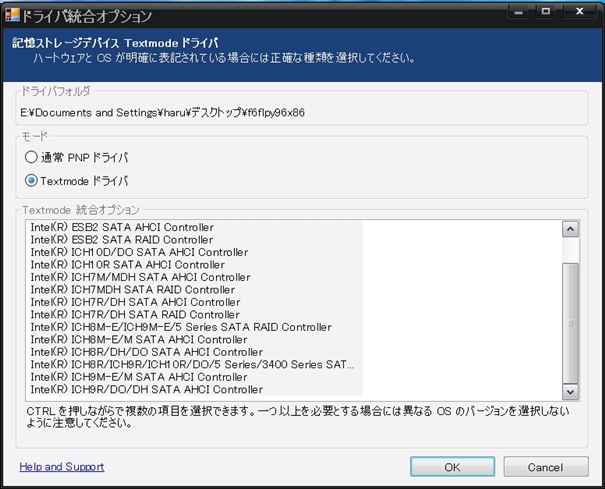Open the Help and Support link
Viewport: 605px width, 489px height.
tap(62, 467)
